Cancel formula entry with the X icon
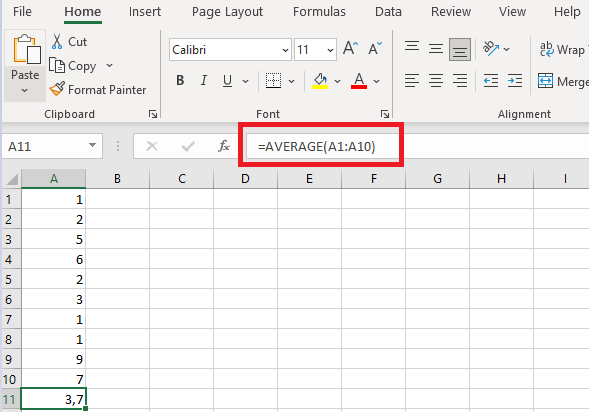 (152, 146)
